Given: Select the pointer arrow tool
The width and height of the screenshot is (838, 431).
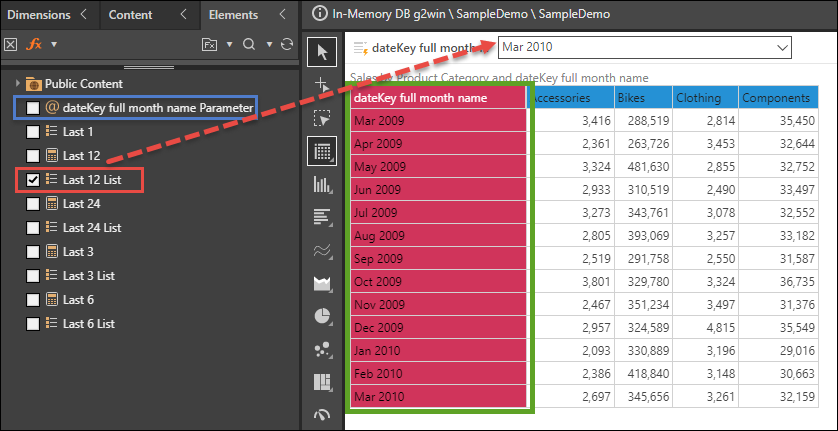Looking at the screenshot, I should click(x=321, y=50).
